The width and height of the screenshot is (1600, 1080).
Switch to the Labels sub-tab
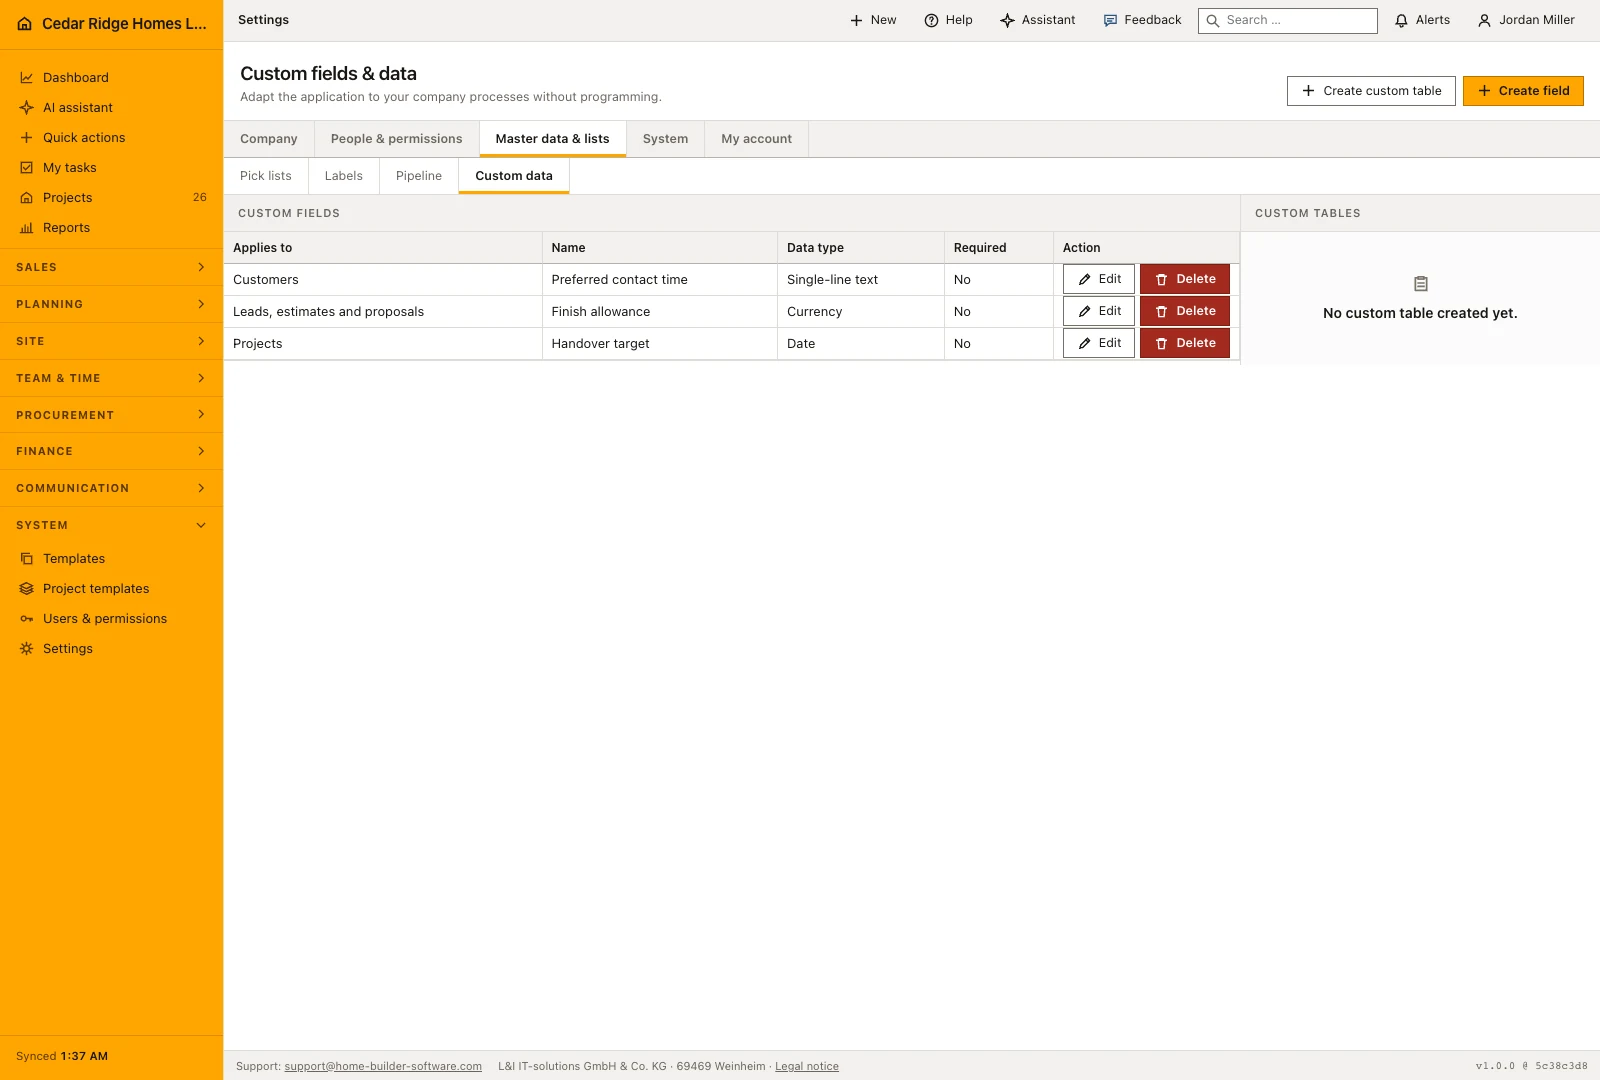(344, 176)
